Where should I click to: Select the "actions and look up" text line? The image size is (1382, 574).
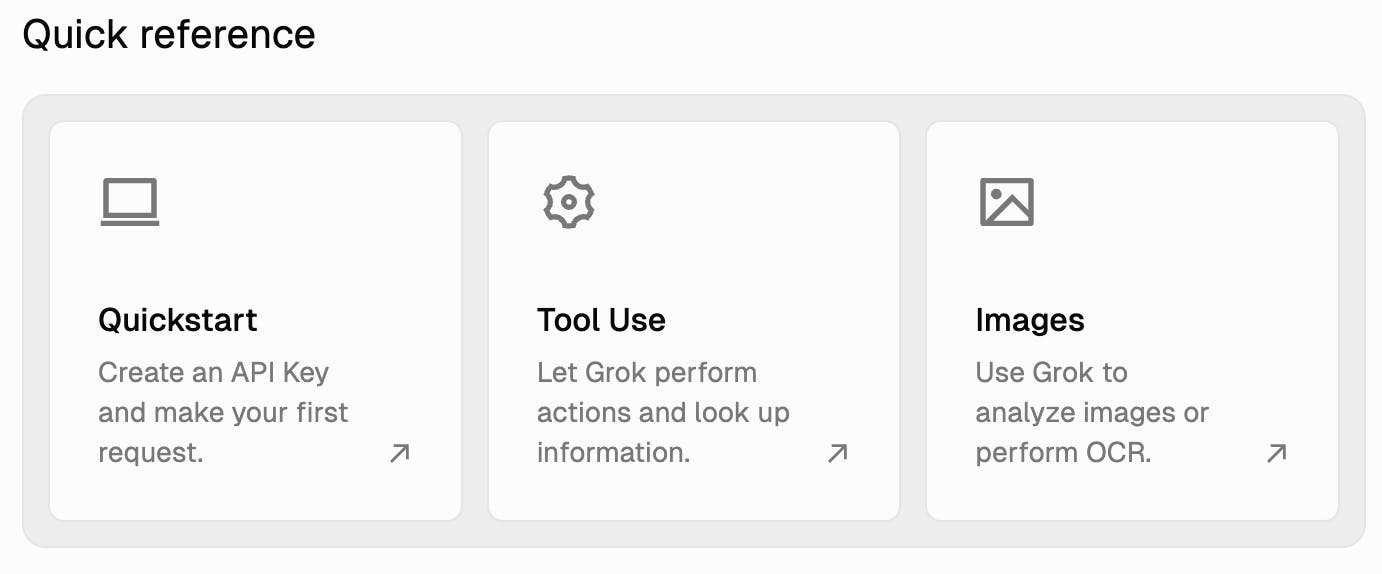[662, 413]
